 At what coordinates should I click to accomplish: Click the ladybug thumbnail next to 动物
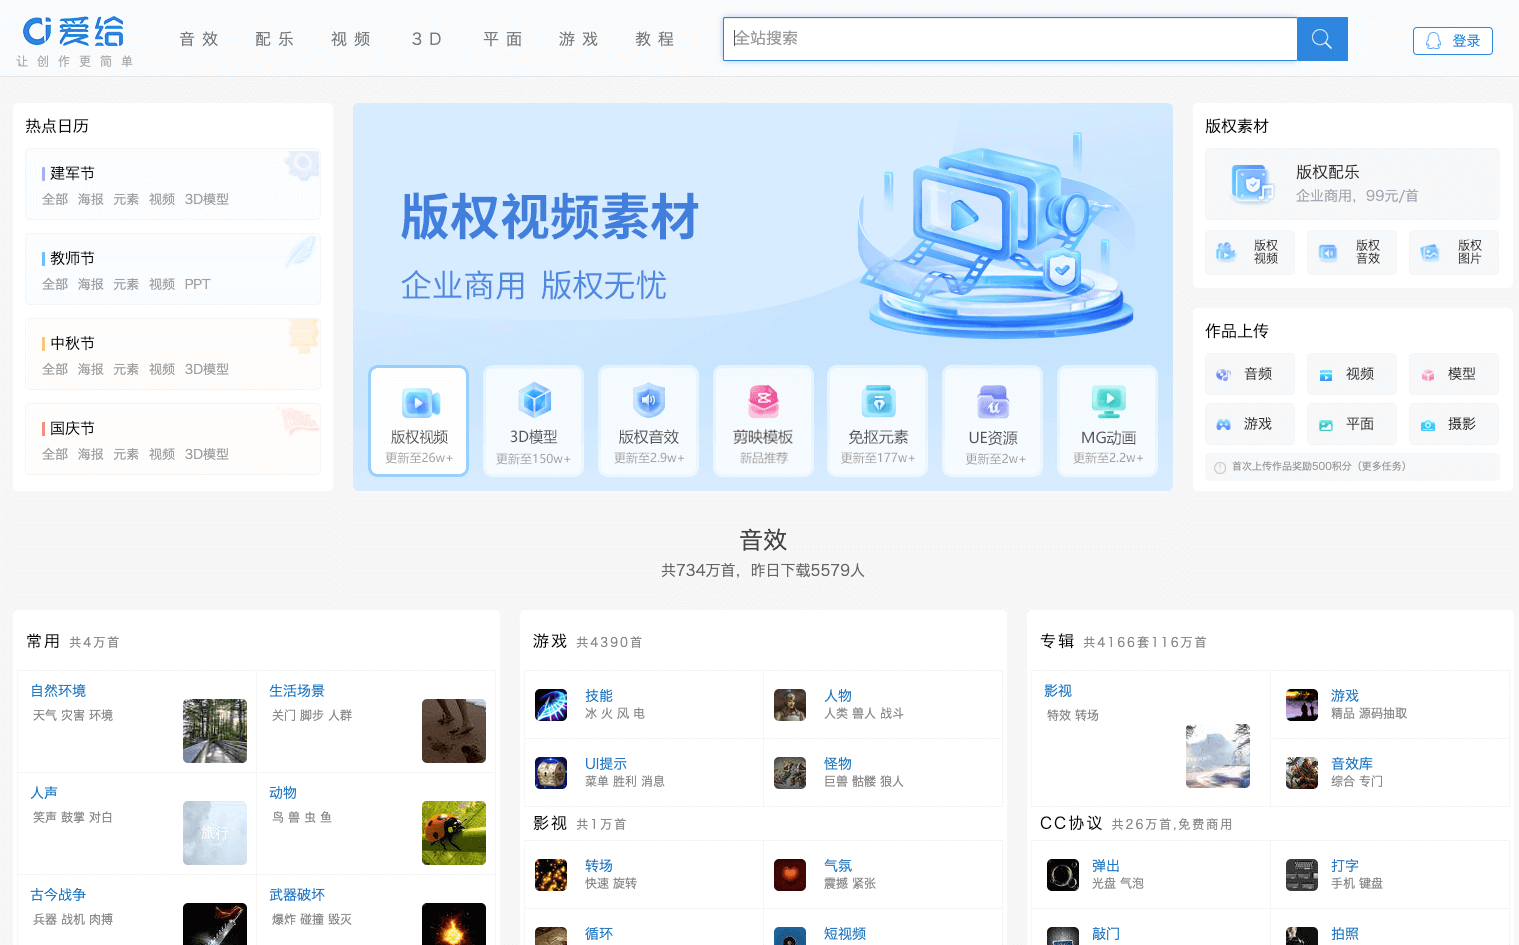pyautogui.click(x=454, y=832)
